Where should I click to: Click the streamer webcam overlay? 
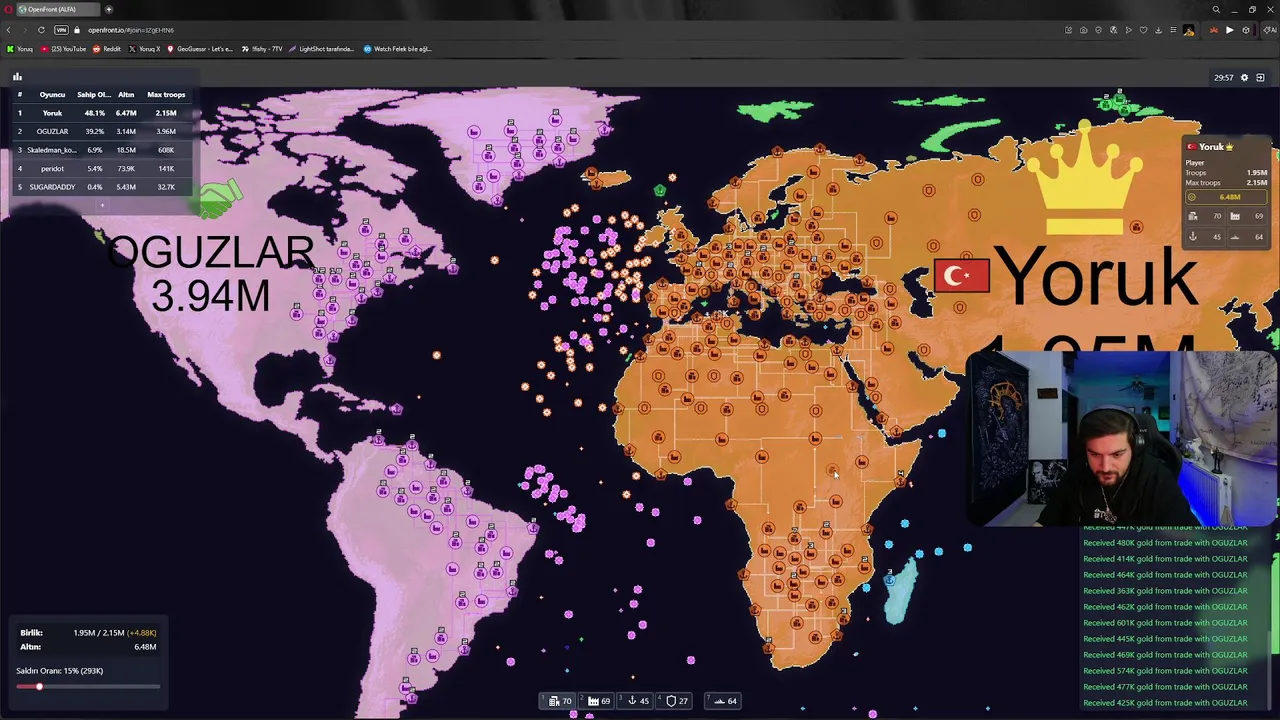point(1122,438)
